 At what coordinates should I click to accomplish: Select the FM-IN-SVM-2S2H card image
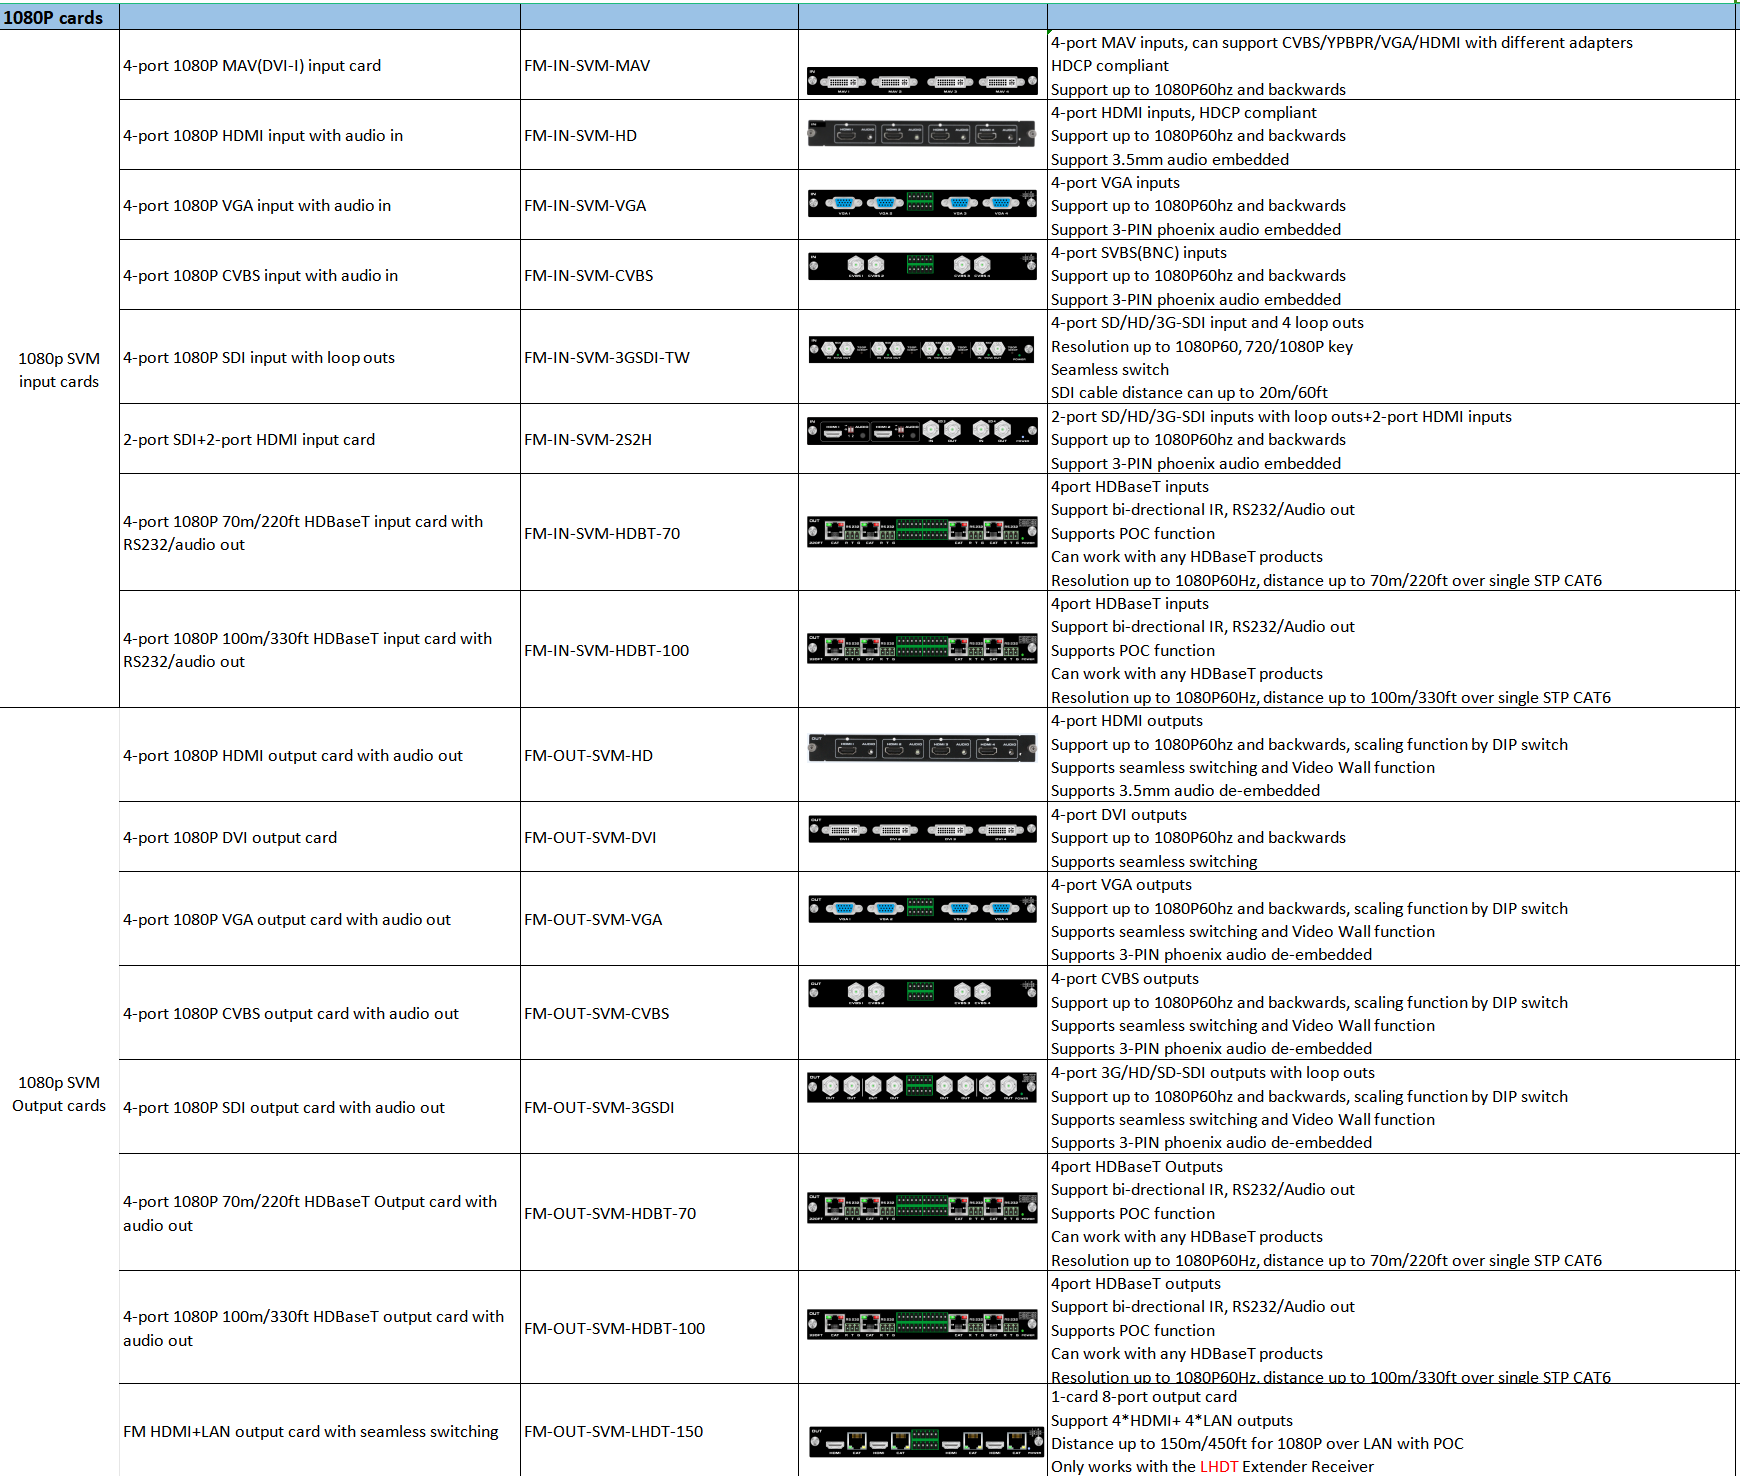tap(922, 431)
